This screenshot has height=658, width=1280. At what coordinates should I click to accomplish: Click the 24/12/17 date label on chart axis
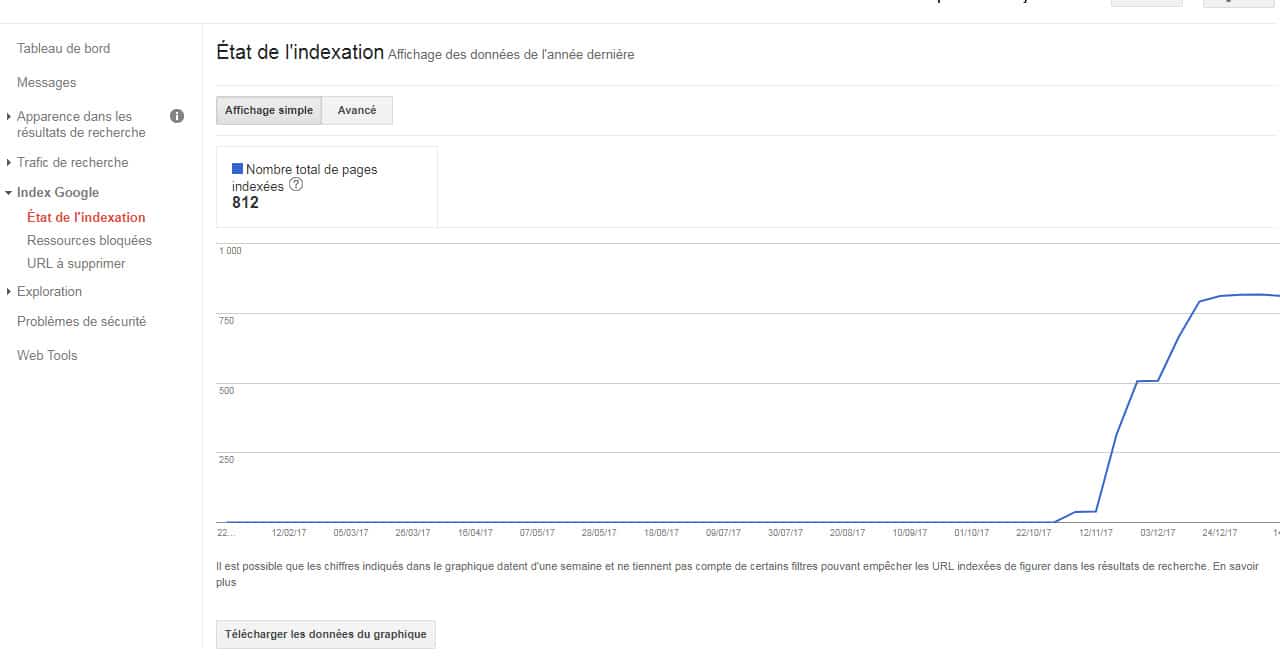pos(1219,533)
